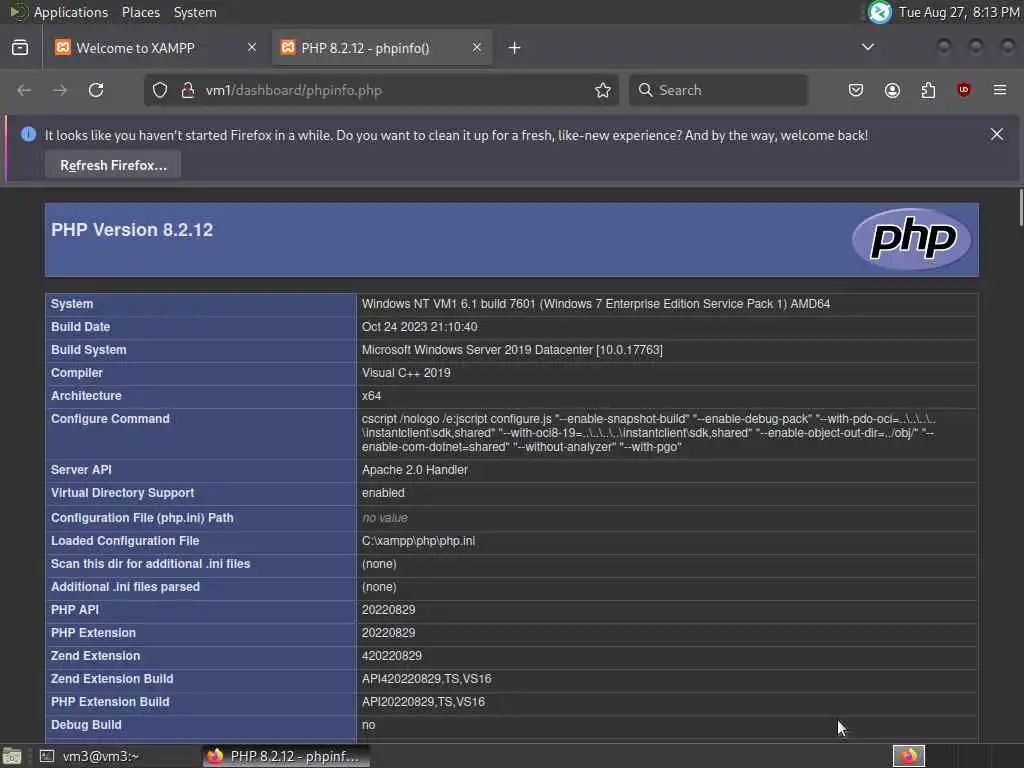
Task: Close the Welcome to XAMPP tab
Action: point(252,47)
